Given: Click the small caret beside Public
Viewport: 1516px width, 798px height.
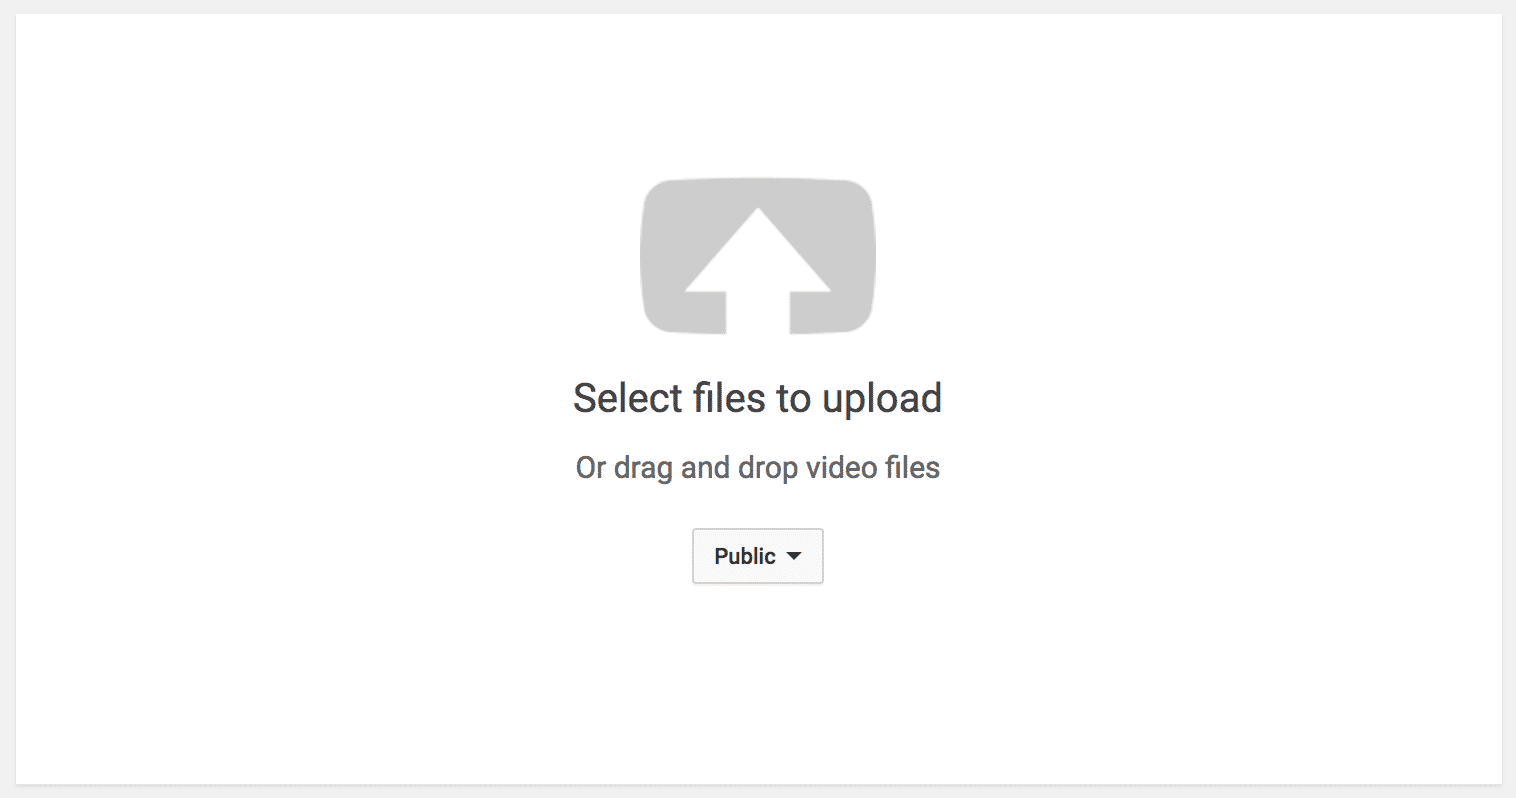Looking at the screenshot, I should point(794,556).
